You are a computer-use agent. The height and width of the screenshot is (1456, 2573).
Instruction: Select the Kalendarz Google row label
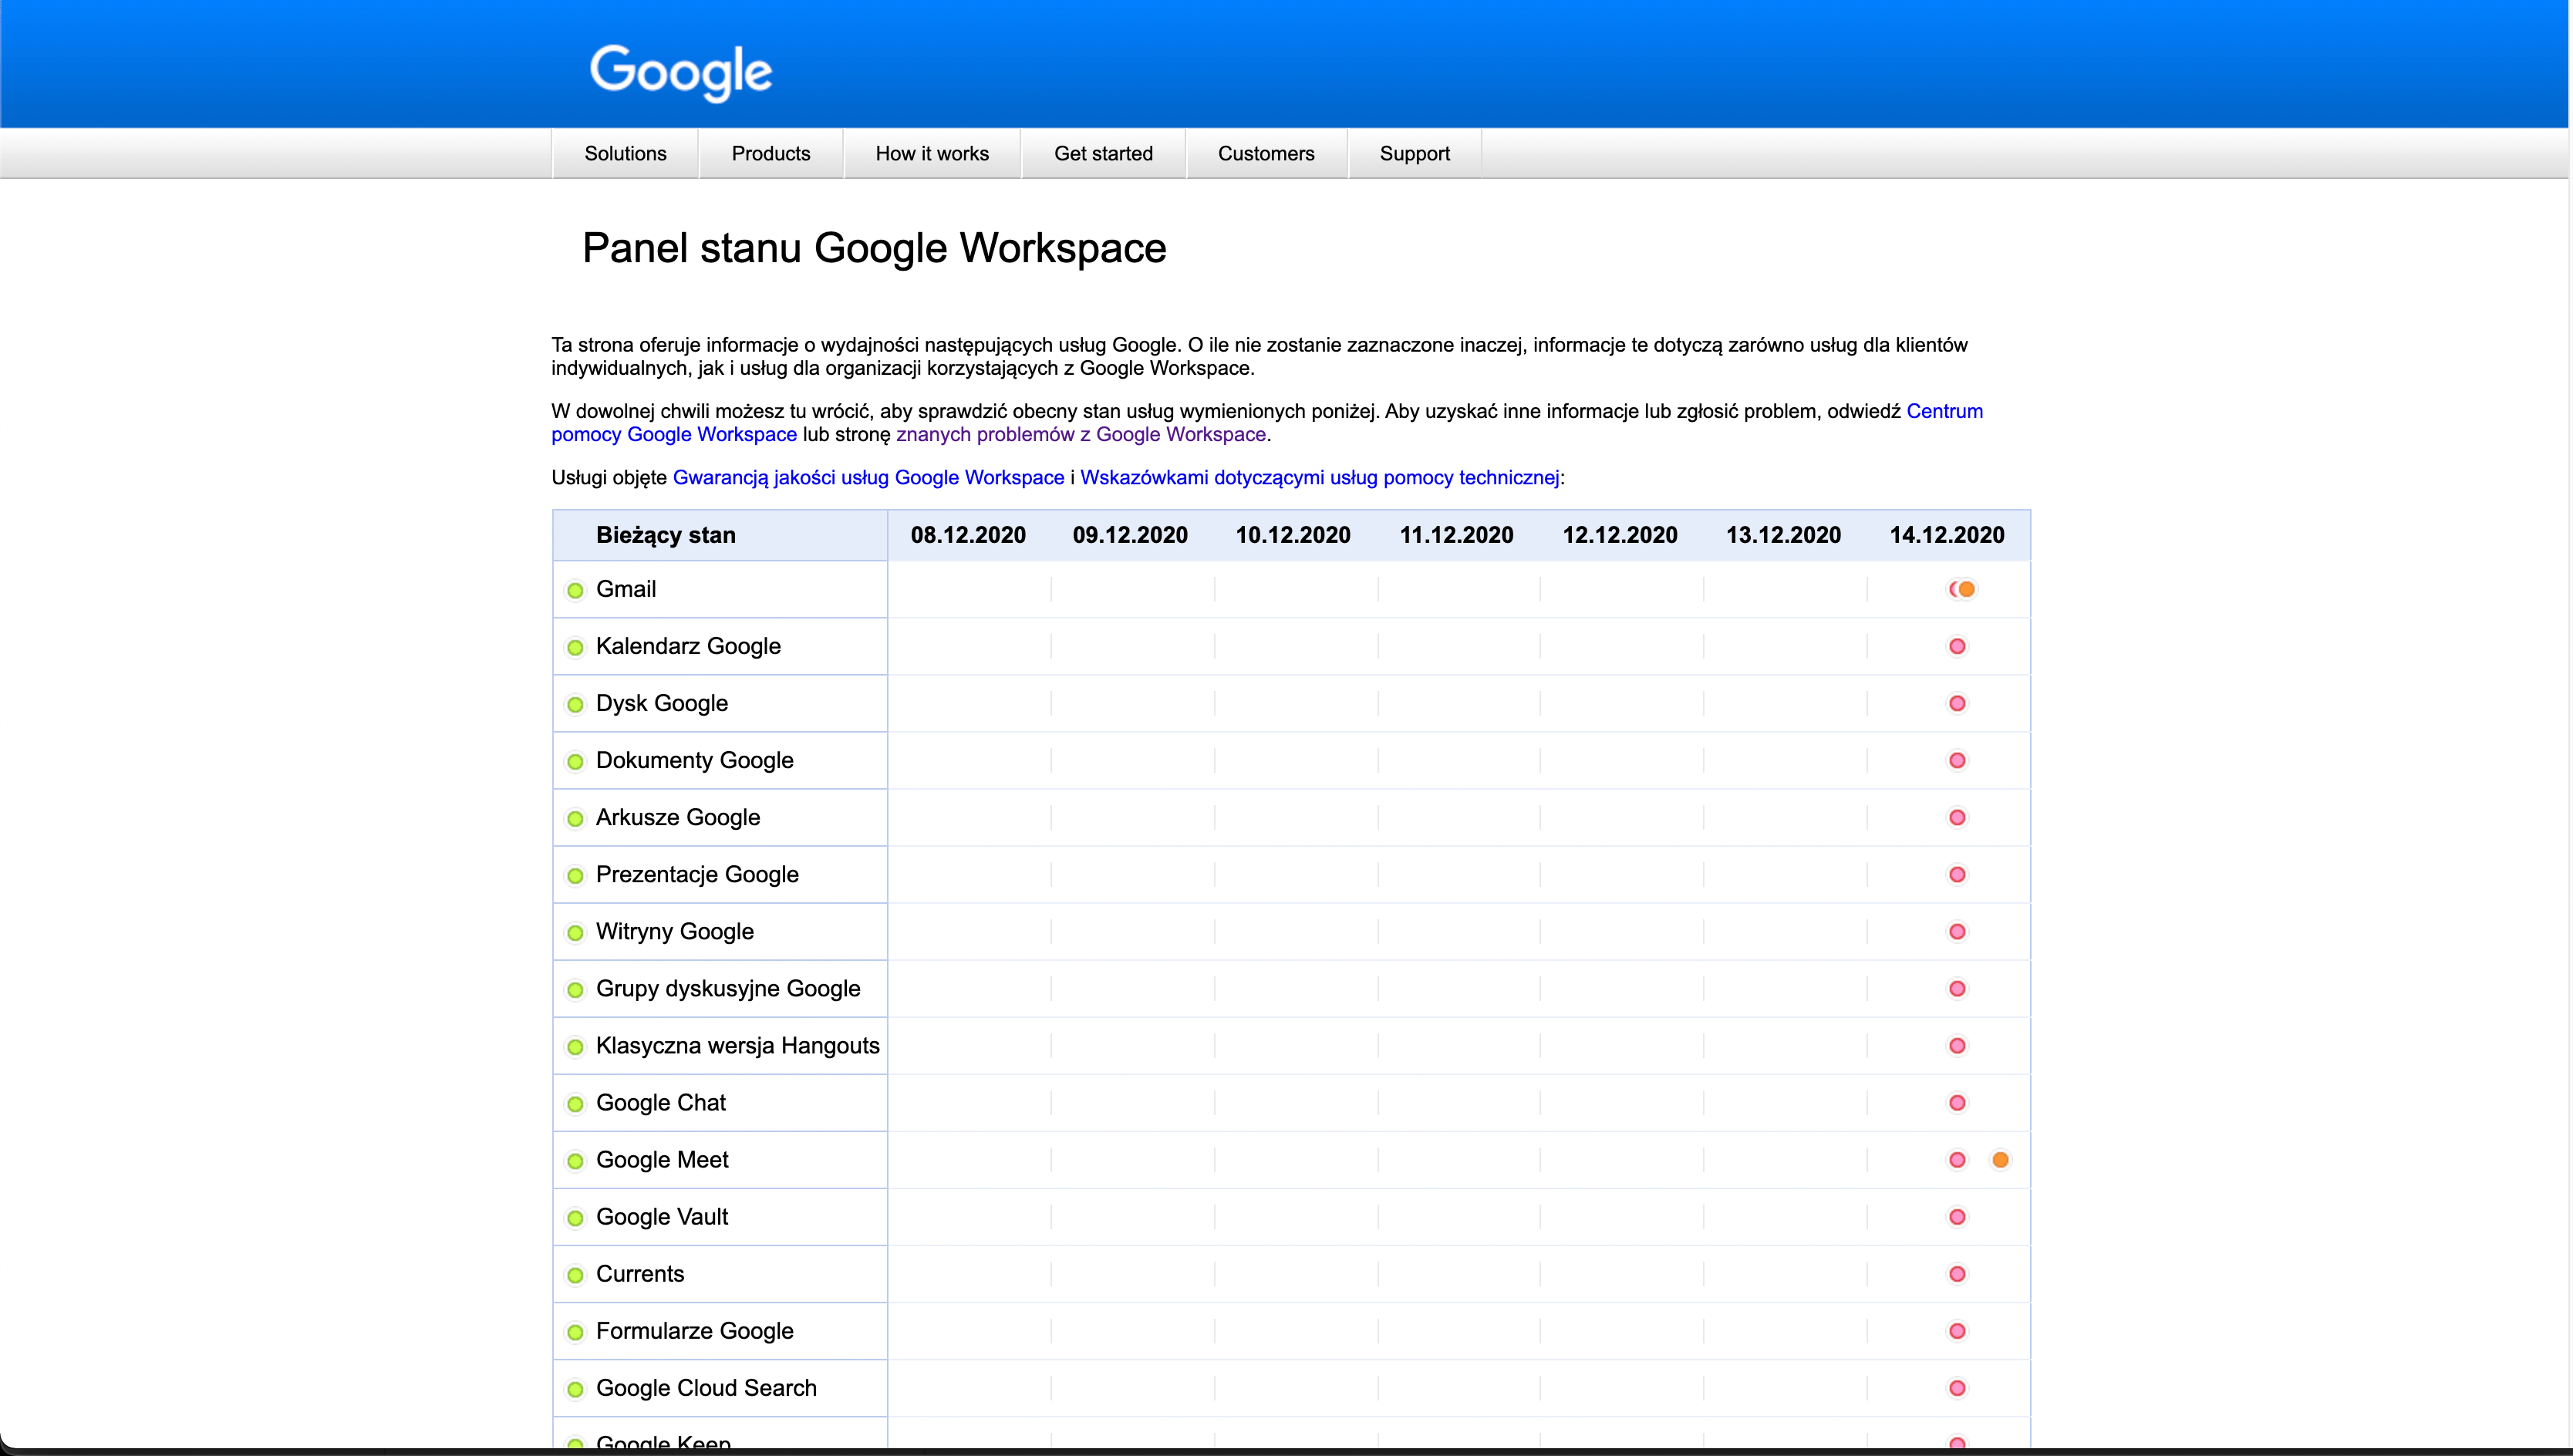(x=688, y=646)
